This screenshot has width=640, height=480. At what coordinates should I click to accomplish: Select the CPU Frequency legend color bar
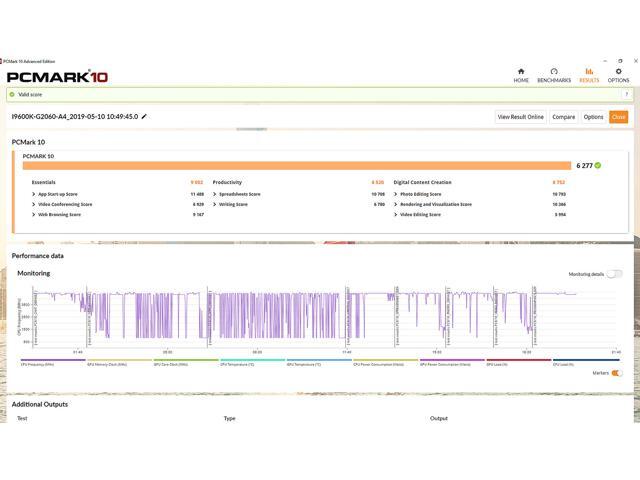tap(52, 360)
